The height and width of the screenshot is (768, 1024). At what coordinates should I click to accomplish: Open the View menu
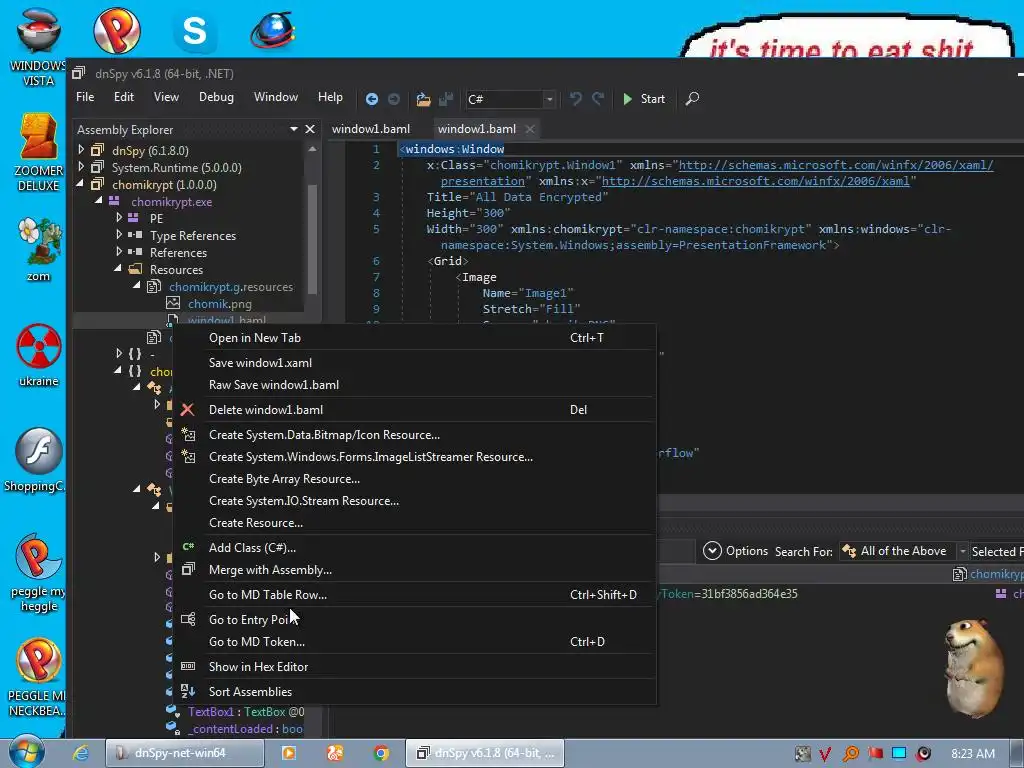click(x=166, y=97)
